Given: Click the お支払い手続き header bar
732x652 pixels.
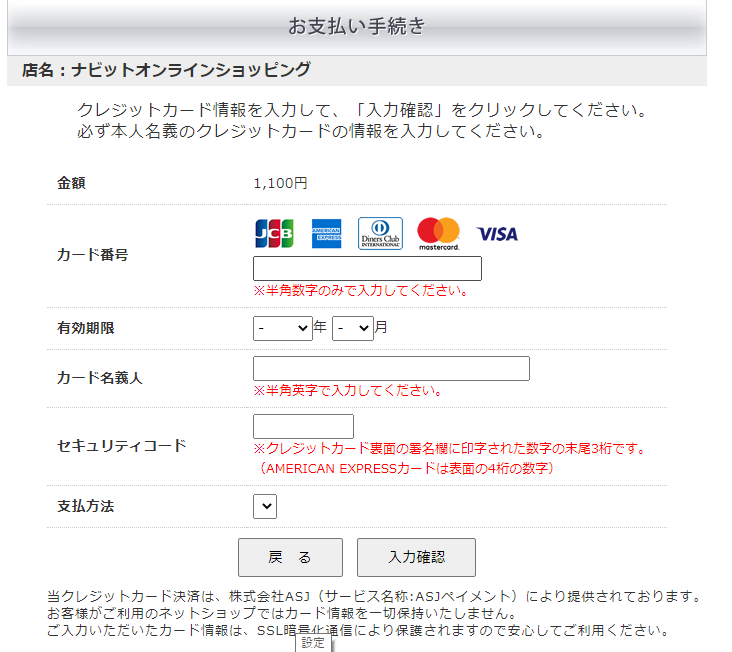Looking at the screenshot, I should [x=357, y=27].
